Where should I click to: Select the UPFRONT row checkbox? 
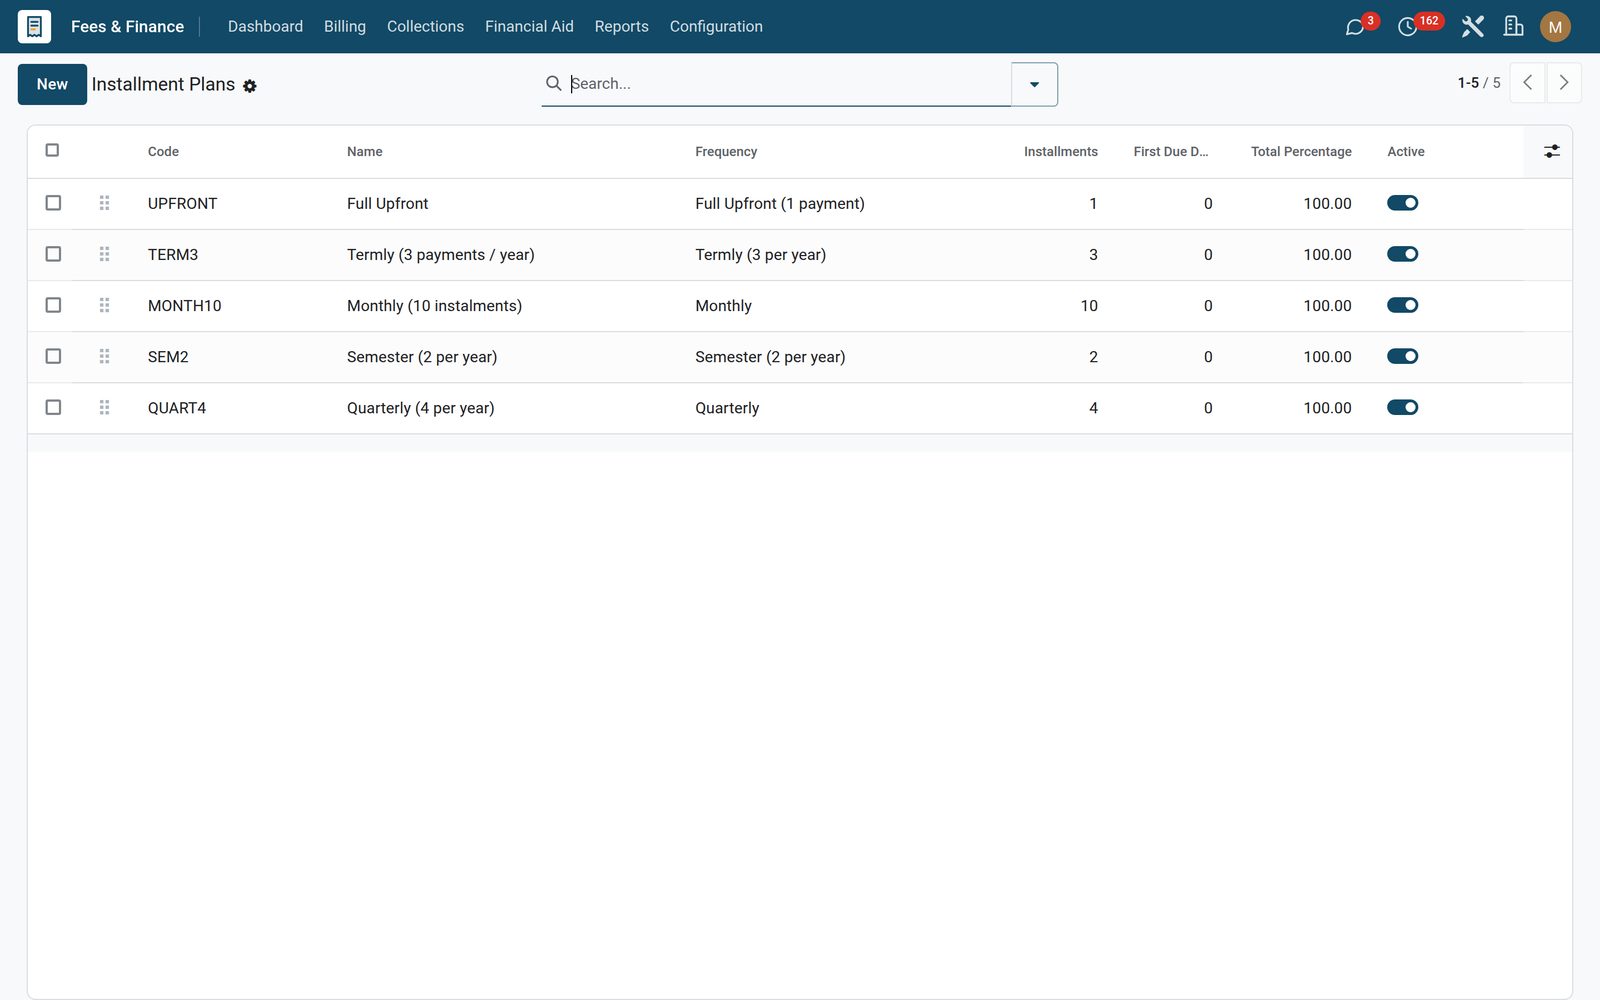tap(53, 203)
